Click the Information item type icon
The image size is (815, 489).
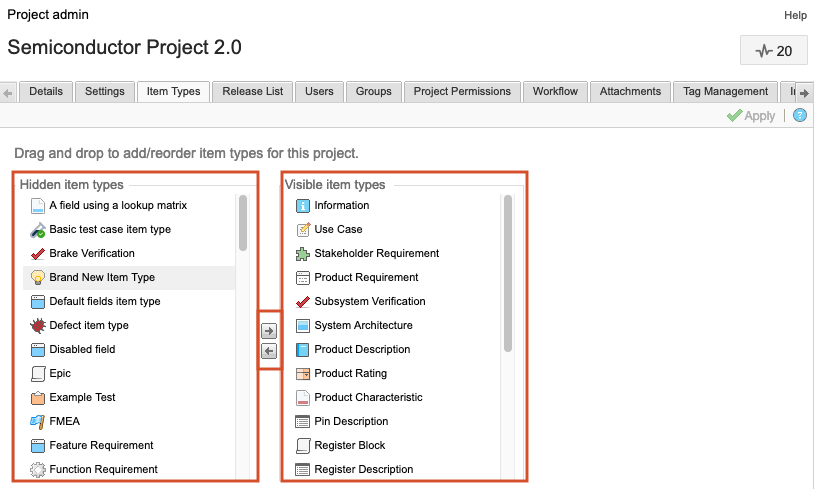[303, 205]
